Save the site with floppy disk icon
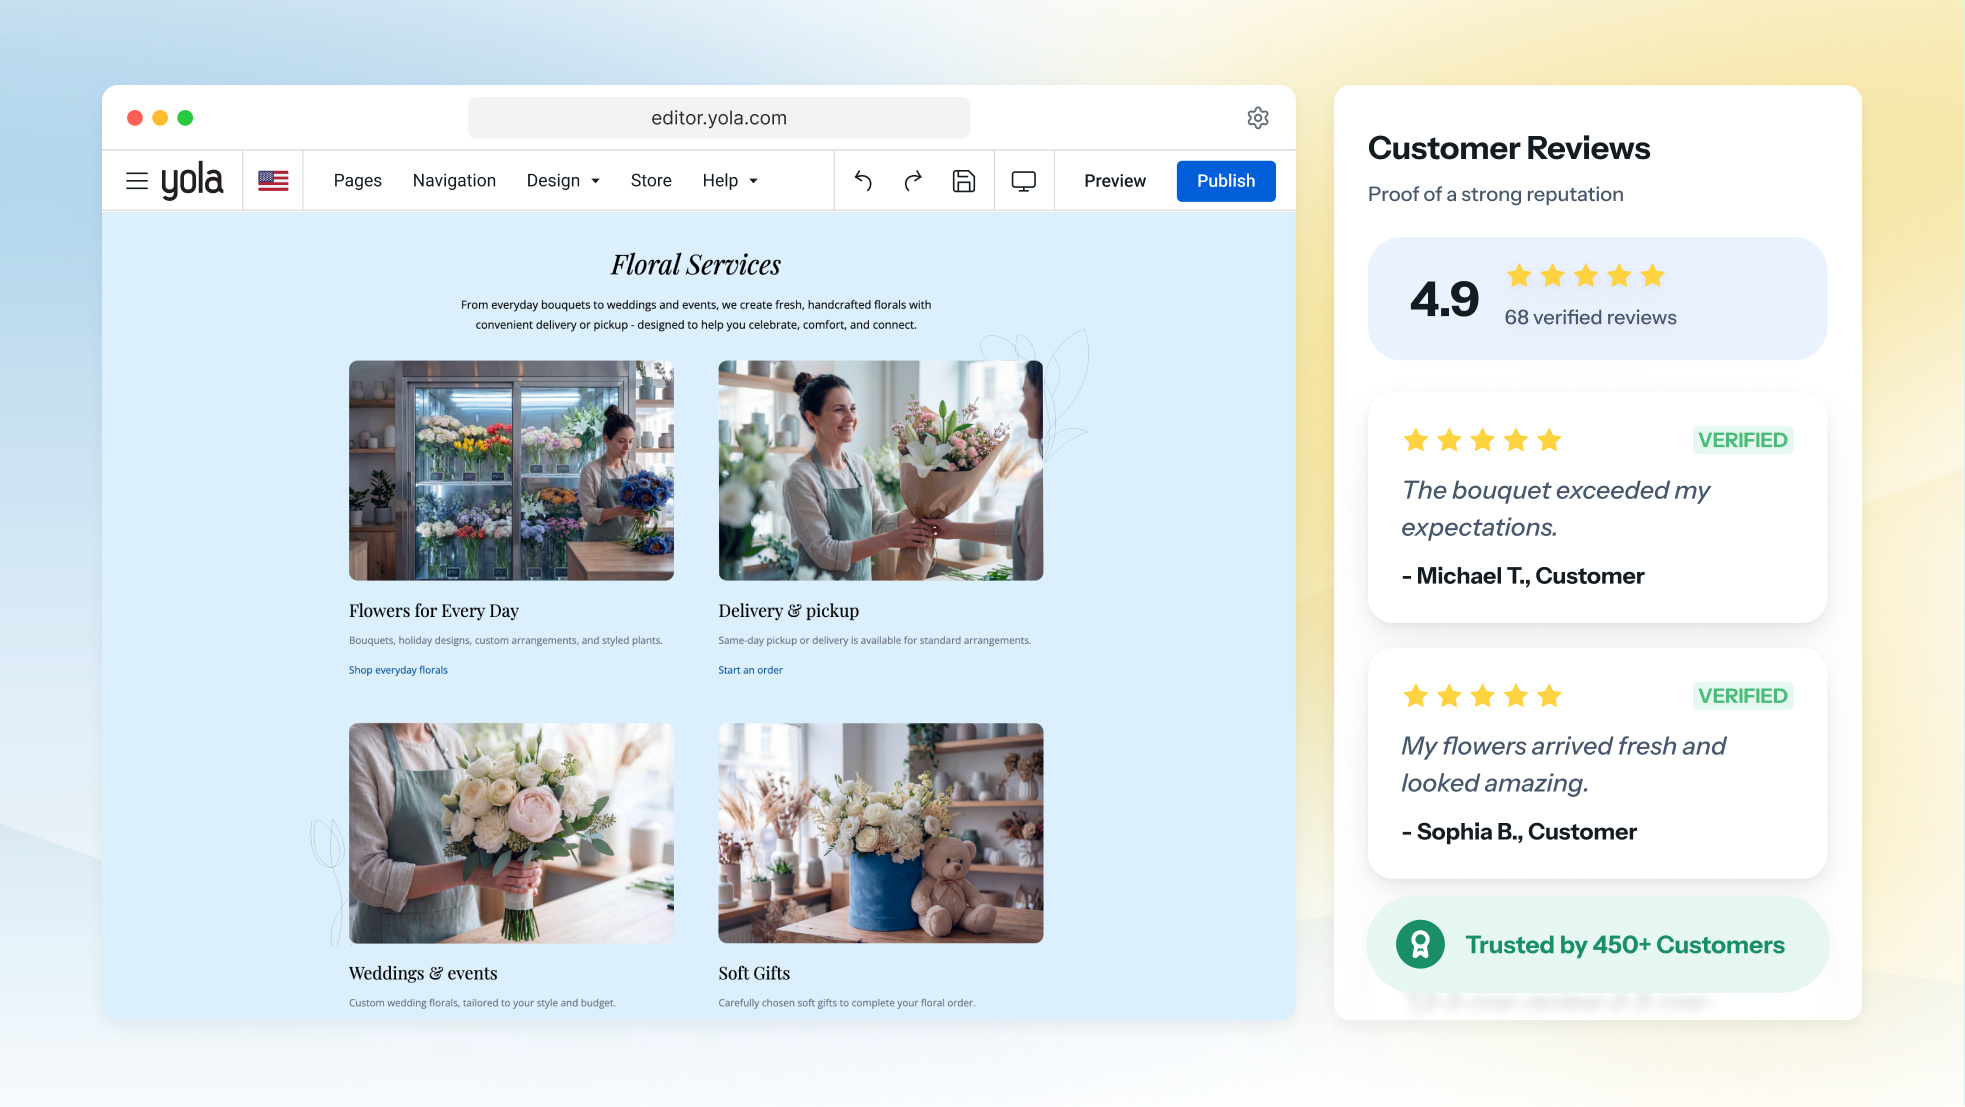Screen dimensions: 1965x1107 pyautogui.click(x=964, y=181)
